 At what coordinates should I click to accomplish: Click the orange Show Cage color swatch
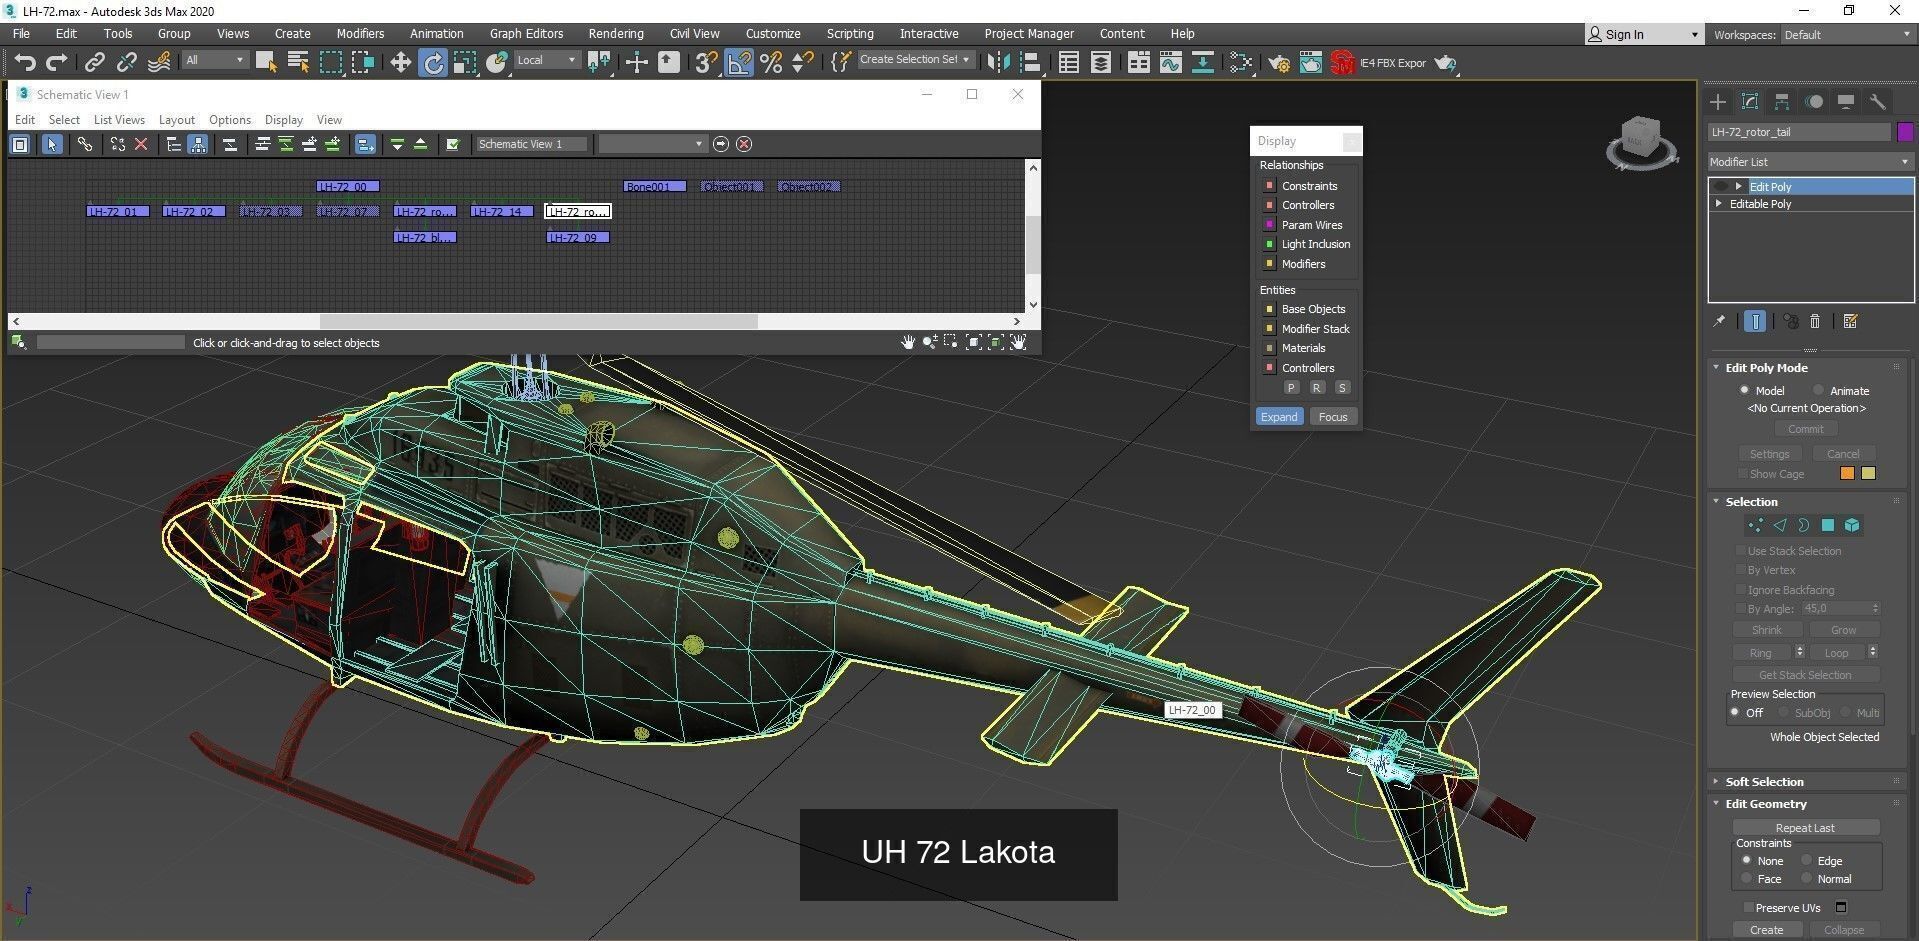(x=1847, y=473)
